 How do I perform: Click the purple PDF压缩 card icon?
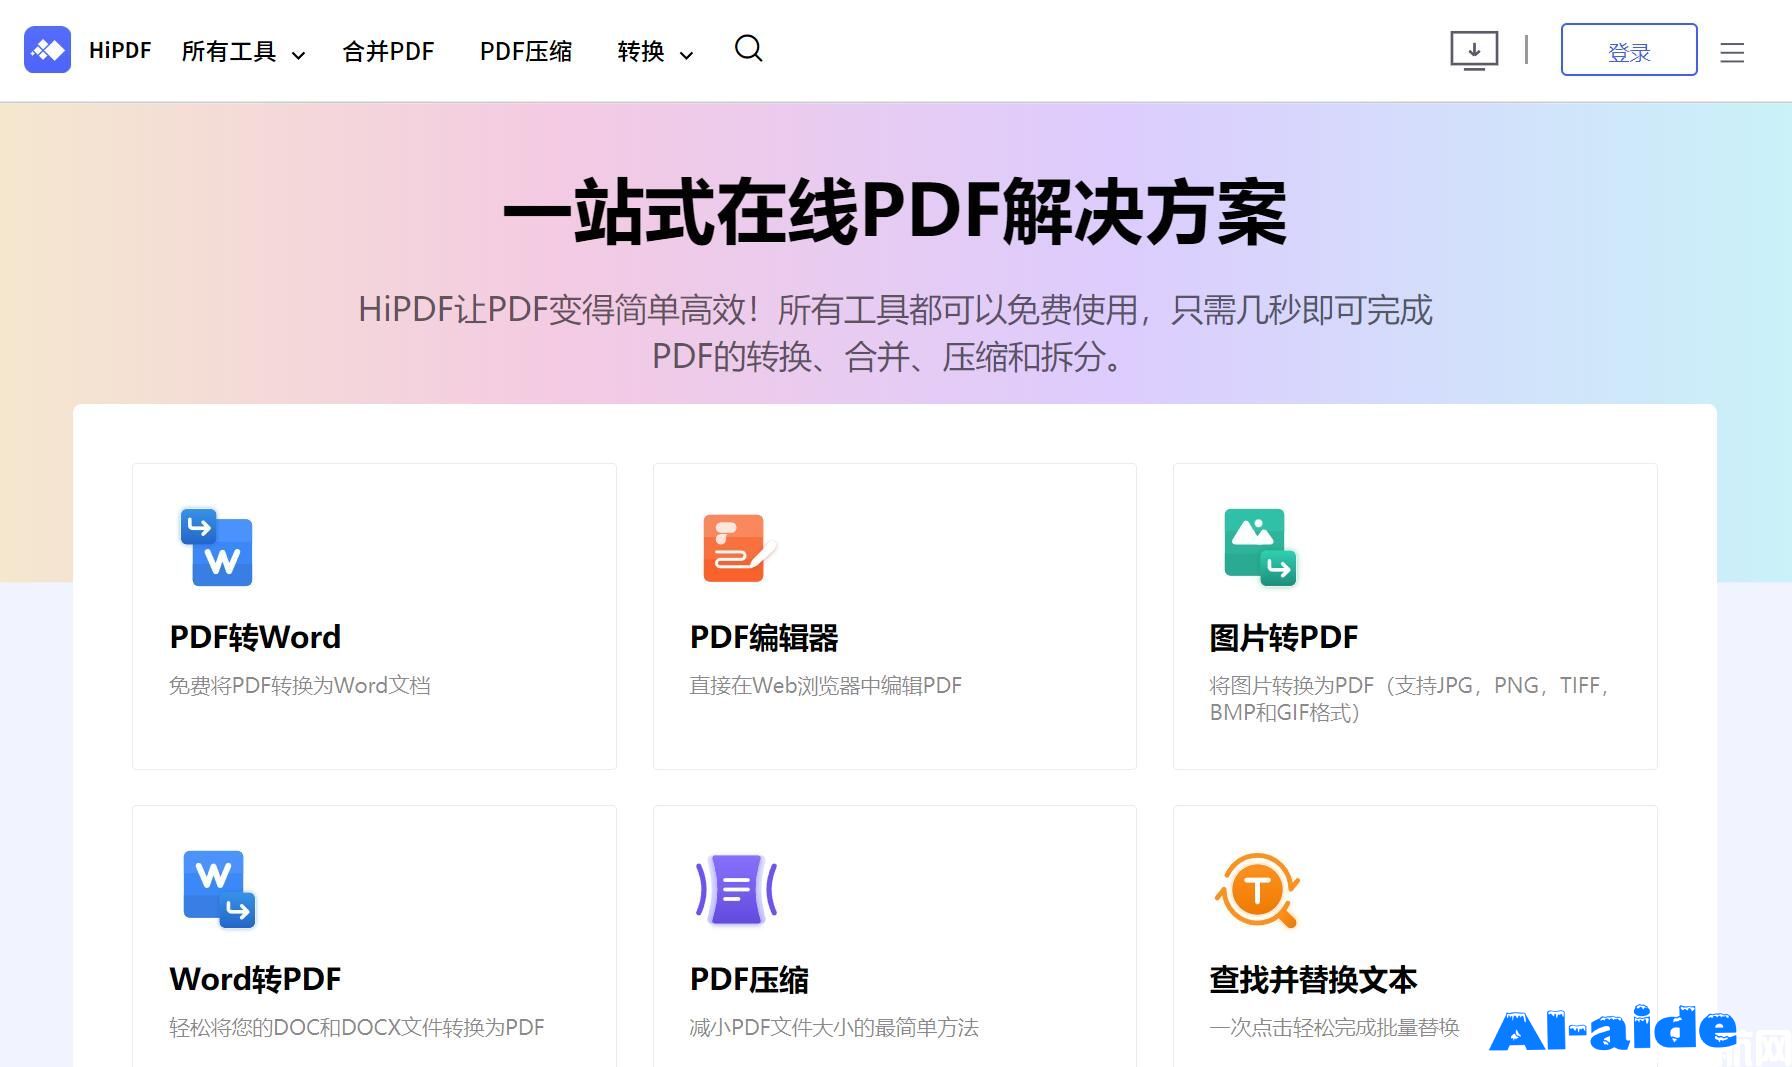(x=737, y=889)
